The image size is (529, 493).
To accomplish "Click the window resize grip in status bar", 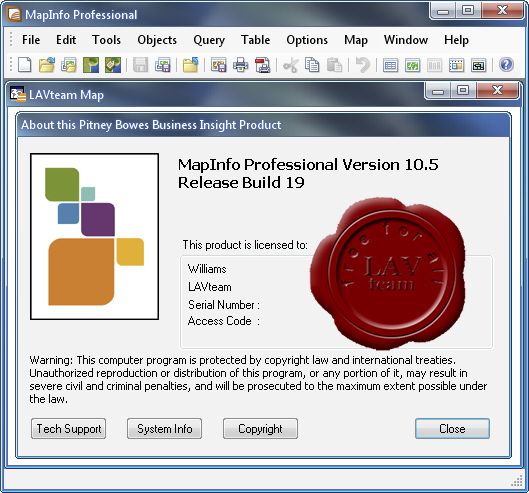I will tap(517, 481).
